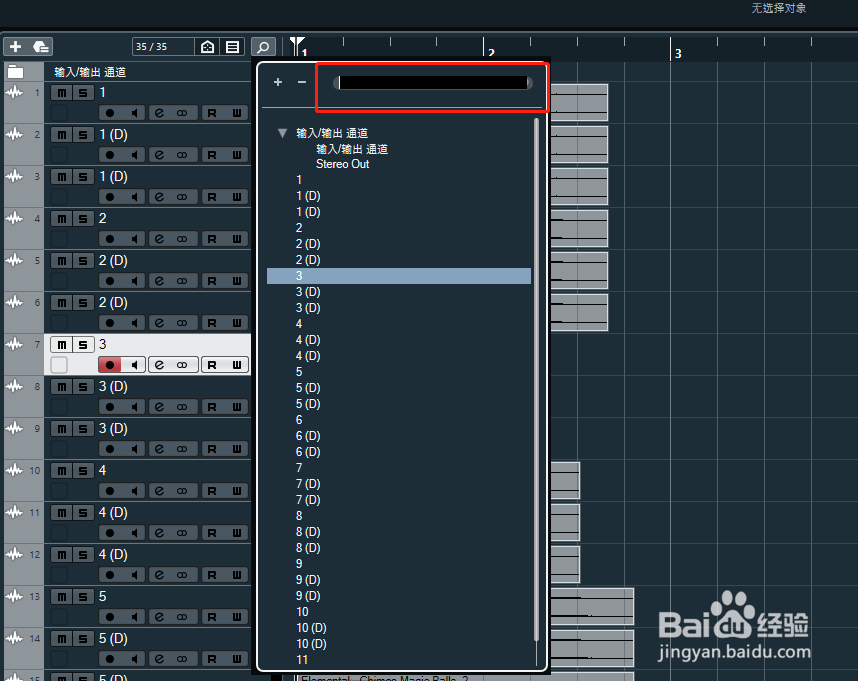858x681 pixels.
Task: Open channel settings of selected track 3
Action: (x=159, y=365)
